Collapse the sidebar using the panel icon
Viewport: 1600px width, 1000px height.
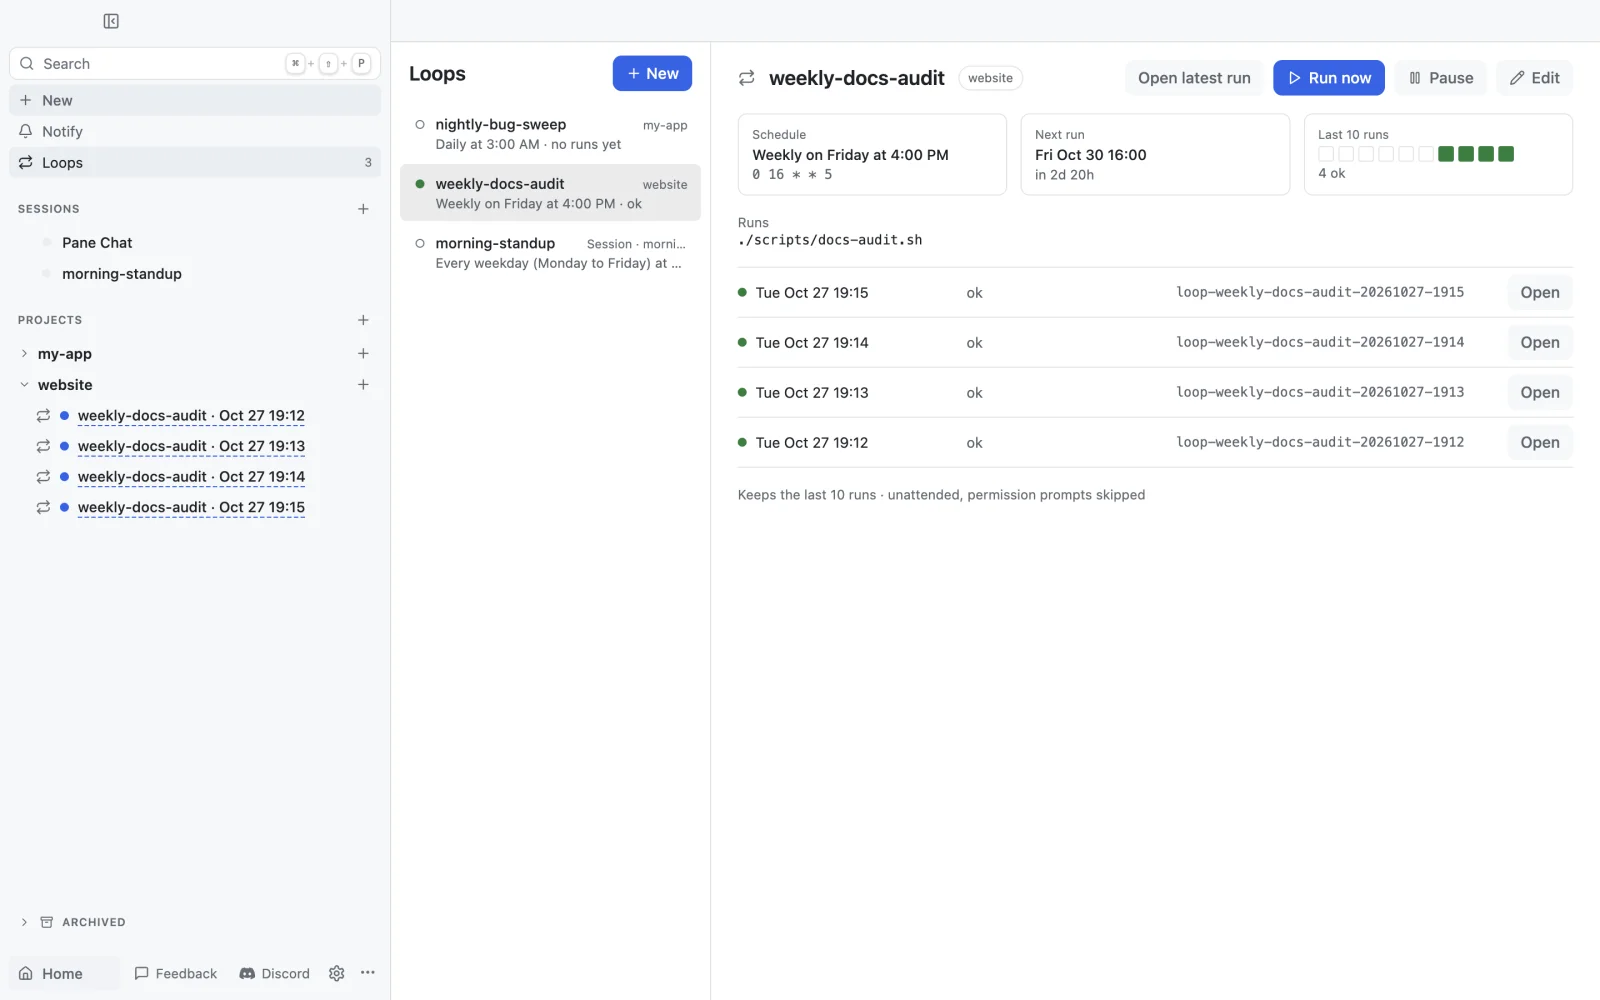tap(111, 21)
